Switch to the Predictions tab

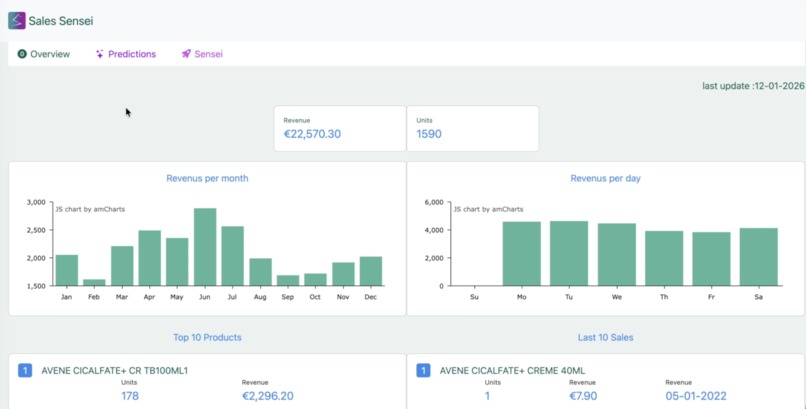126,54
